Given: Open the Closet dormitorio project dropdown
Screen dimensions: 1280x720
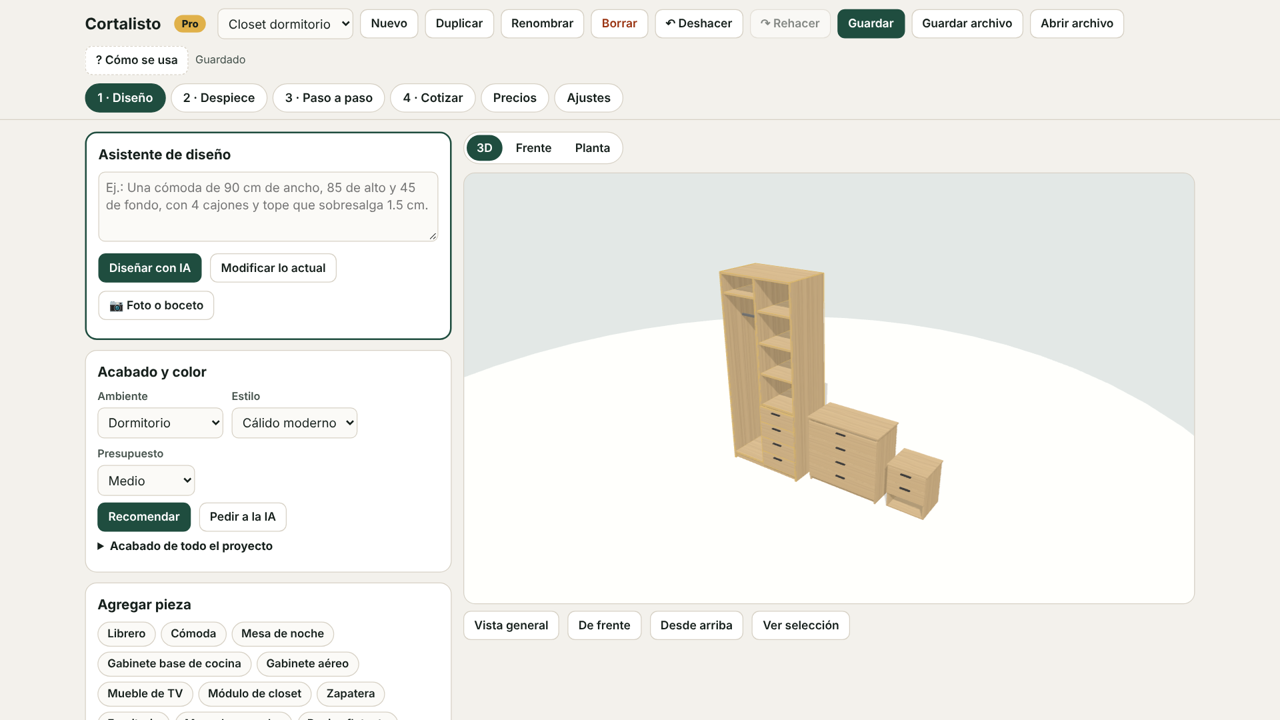Looking at the screenshot, I should (285, 24).
